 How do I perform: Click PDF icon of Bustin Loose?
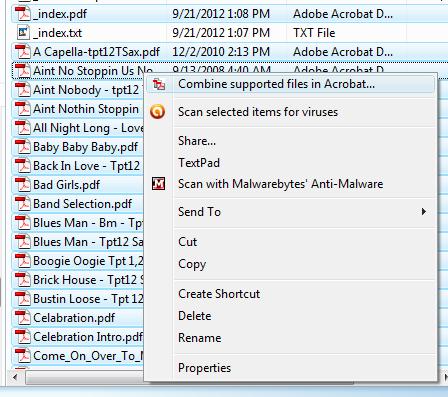tap(23, 299)
